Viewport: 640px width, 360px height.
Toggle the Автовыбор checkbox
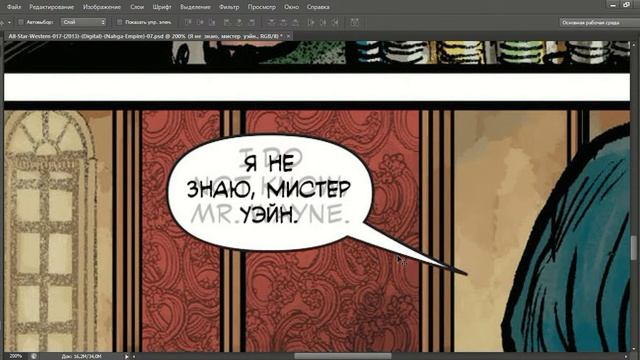tap(21, 22)
